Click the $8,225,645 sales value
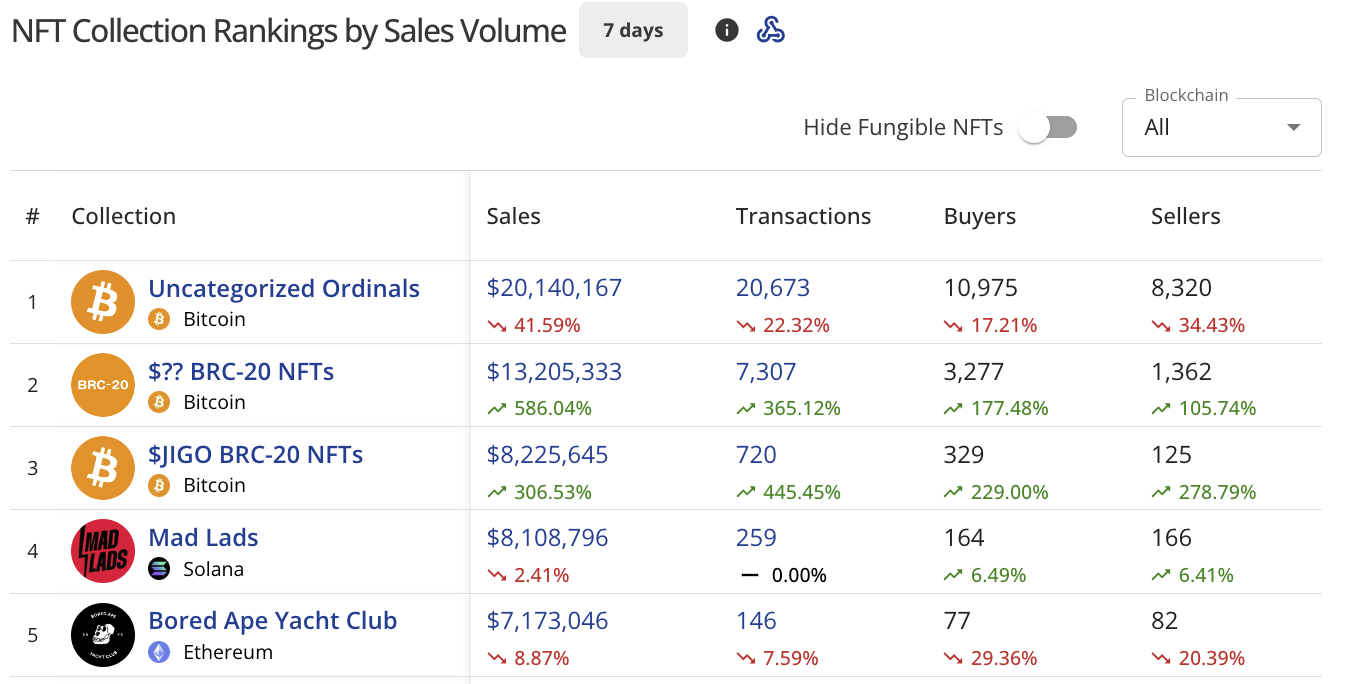 tap(548, 454)
